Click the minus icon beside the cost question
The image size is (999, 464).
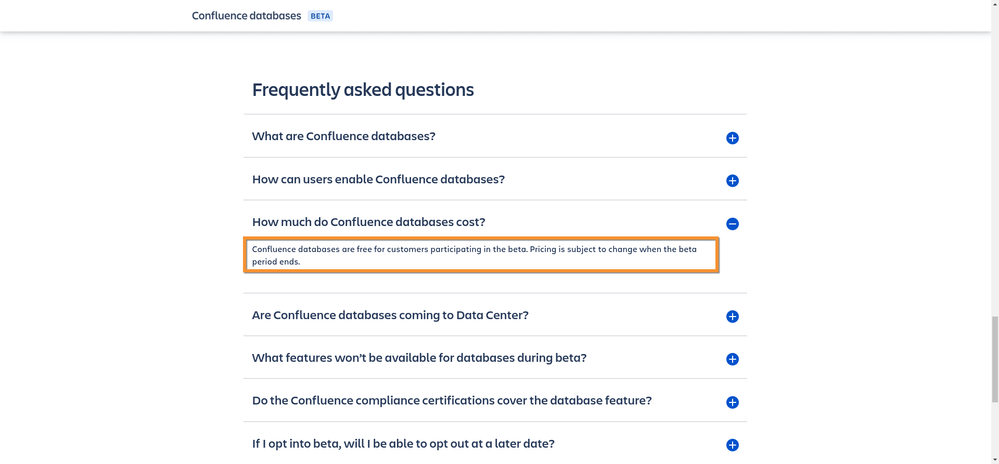coord(732,224)
